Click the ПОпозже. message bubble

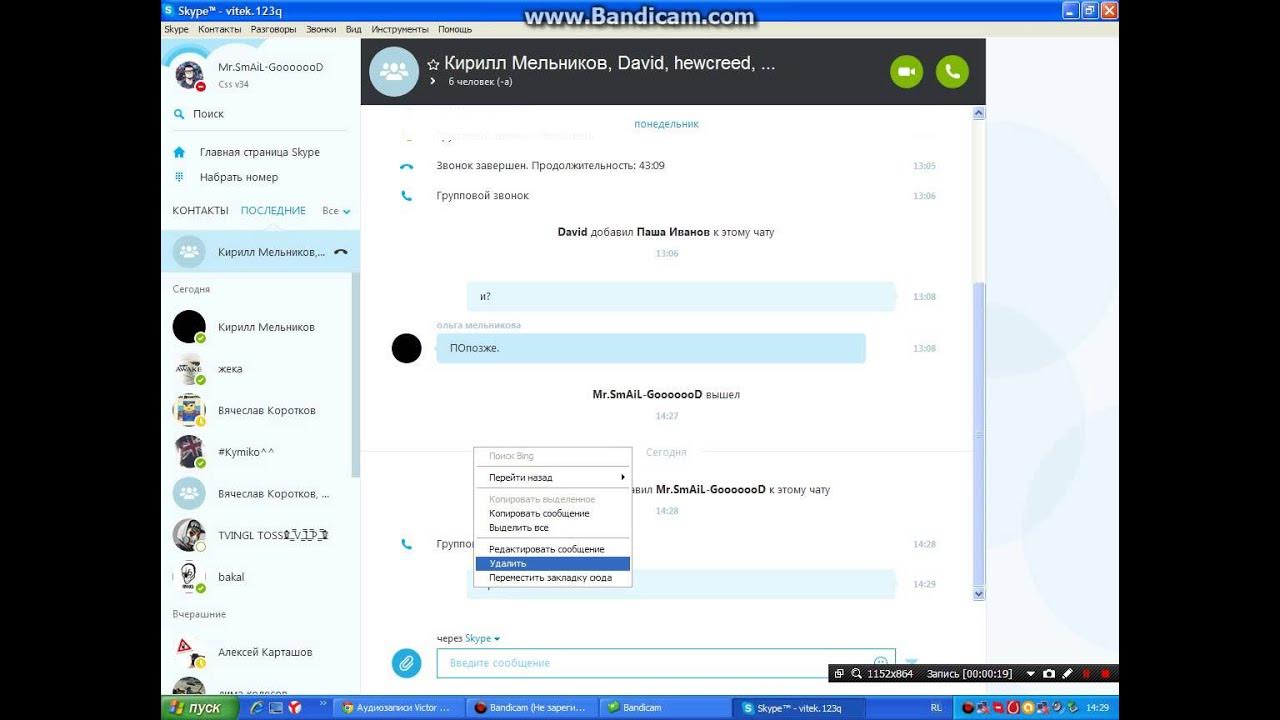[651, 348]
